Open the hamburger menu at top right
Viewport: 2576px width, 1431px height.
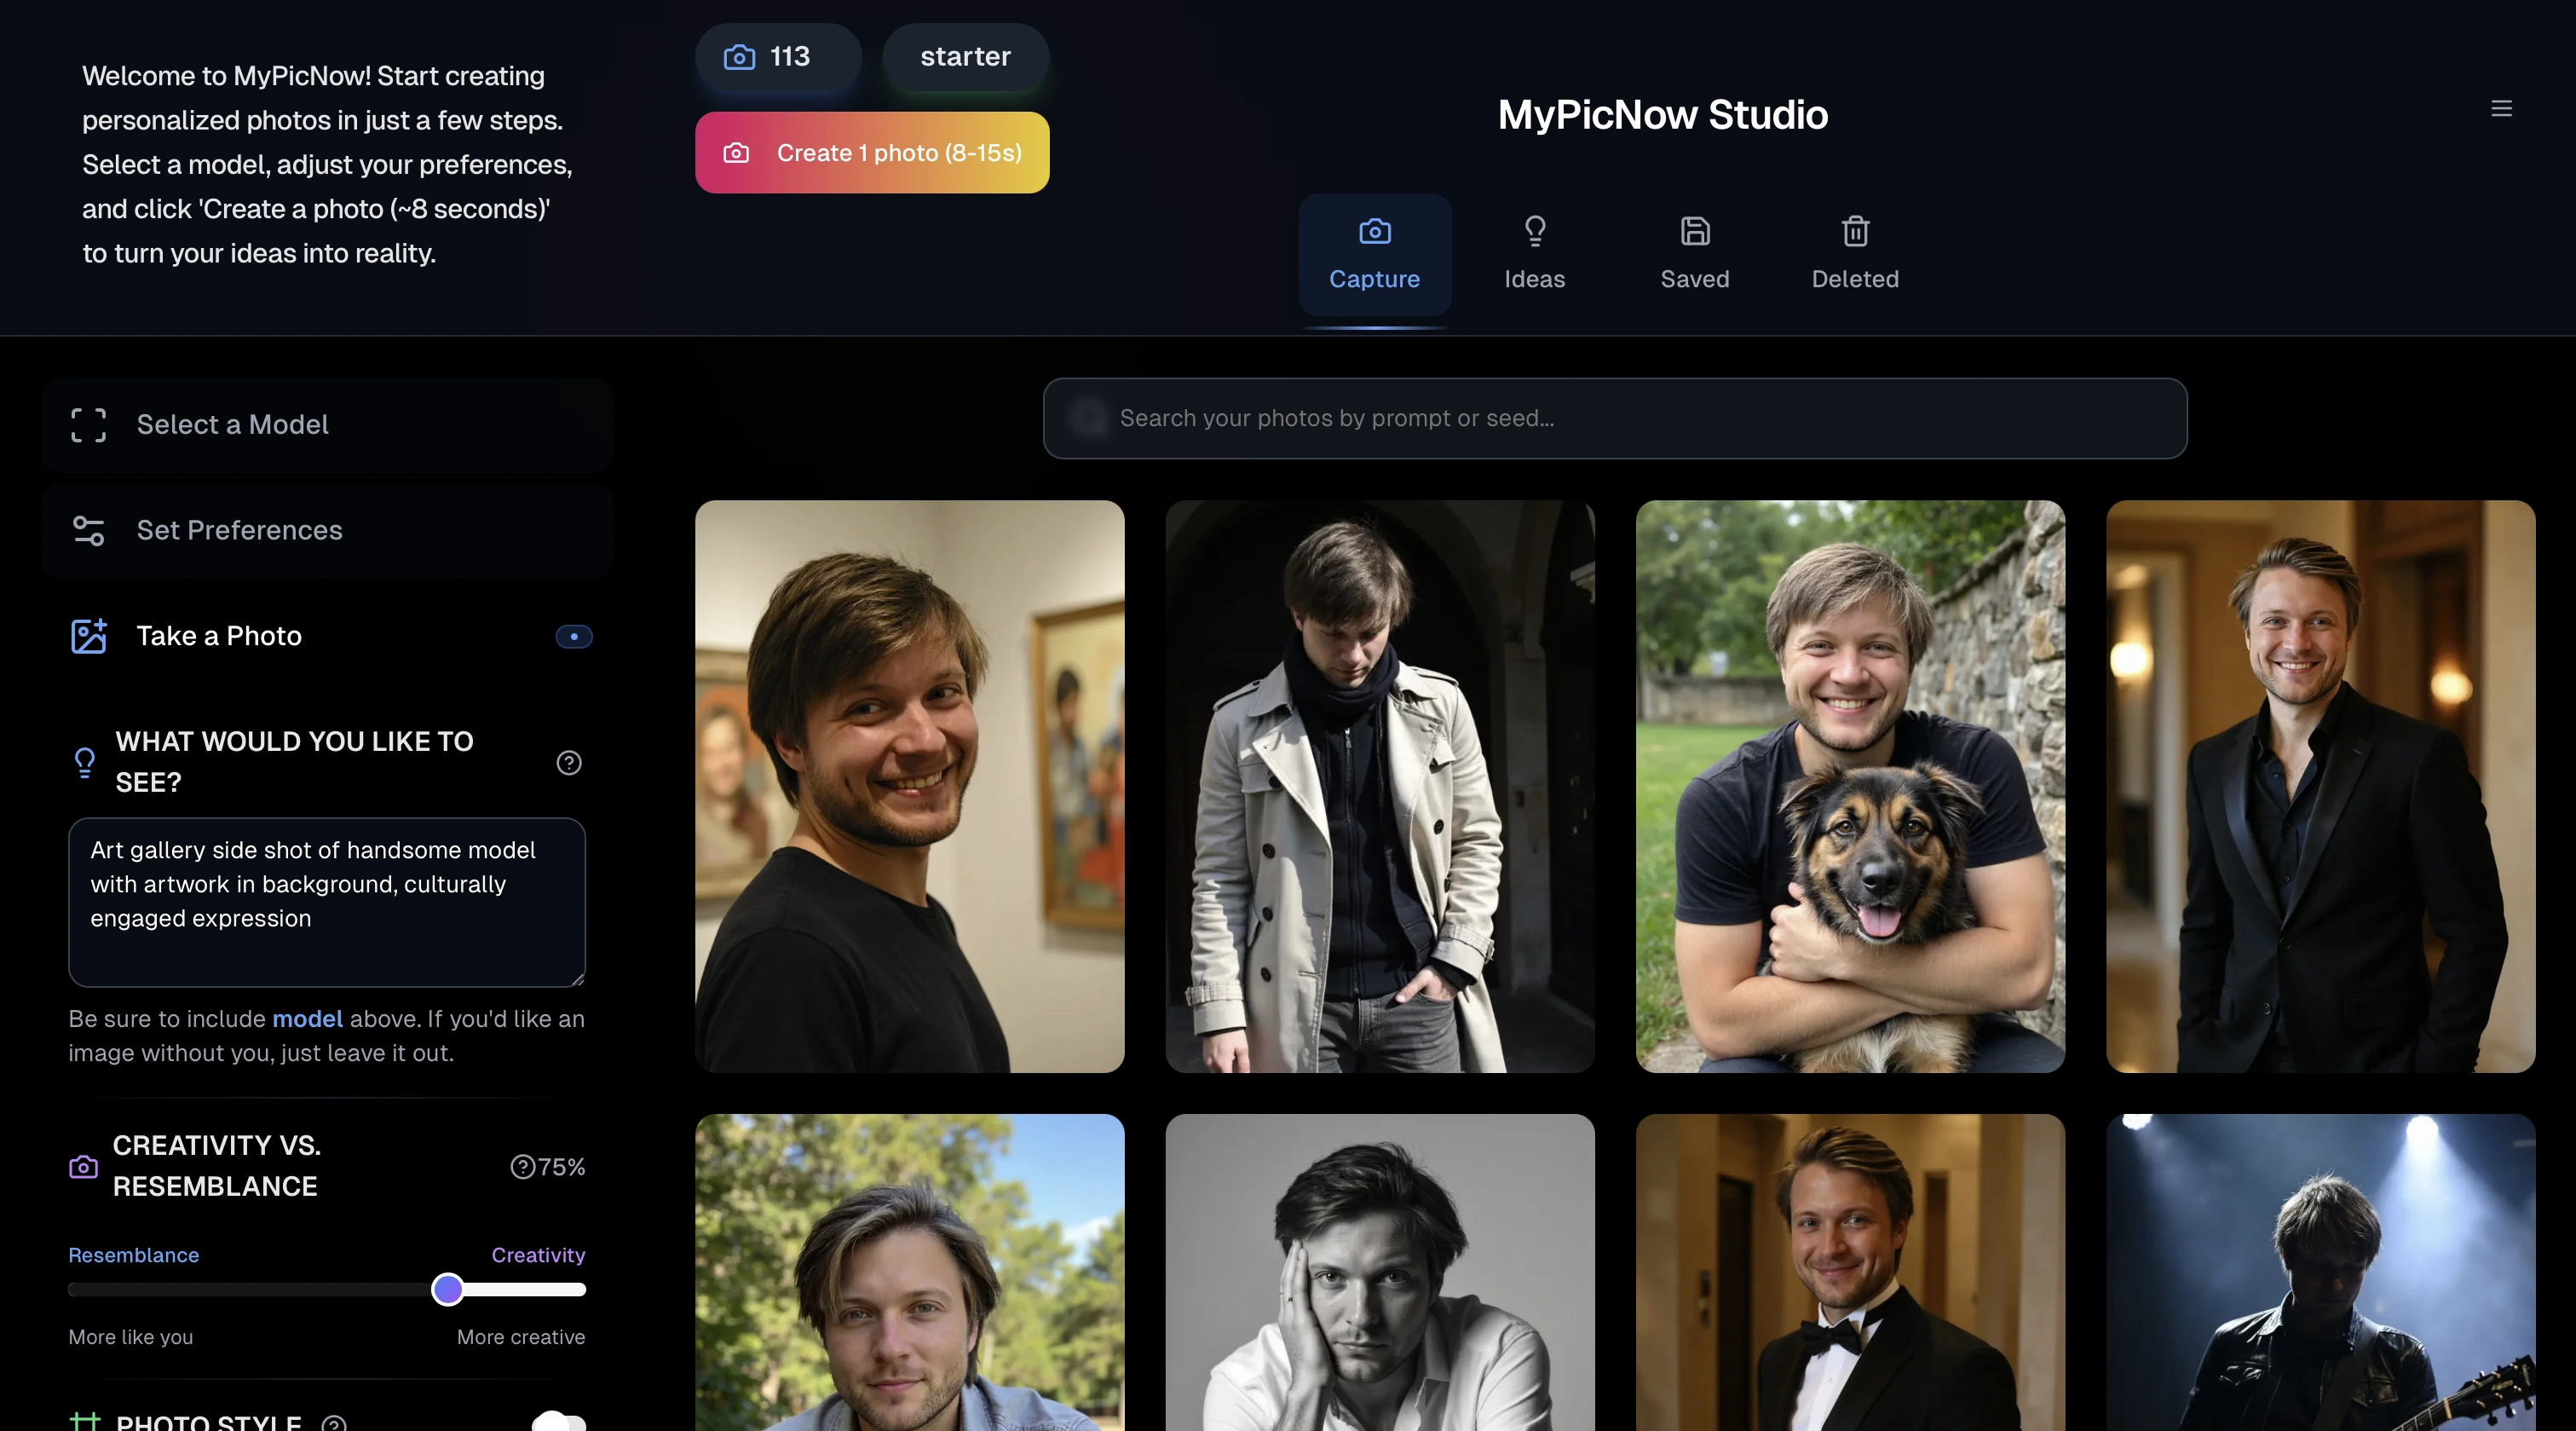[x=2502, y=108]
